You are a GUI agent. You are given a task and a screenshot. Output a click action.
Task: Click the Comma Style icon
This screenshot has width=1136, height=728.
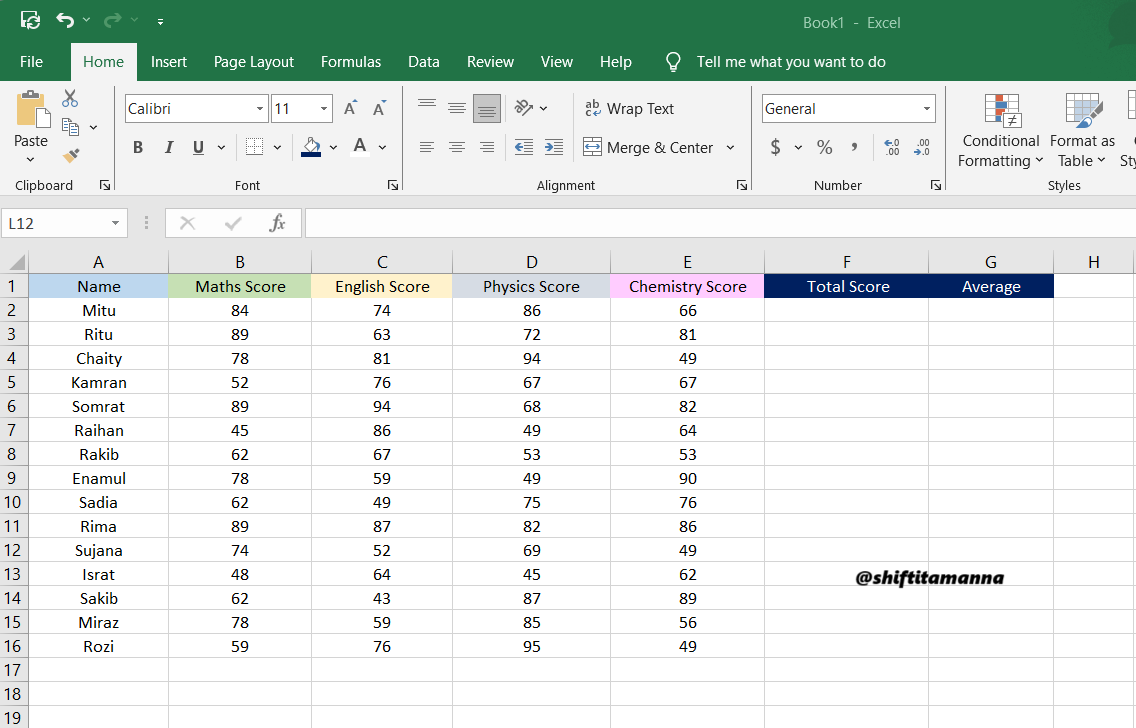coord(855,148)
